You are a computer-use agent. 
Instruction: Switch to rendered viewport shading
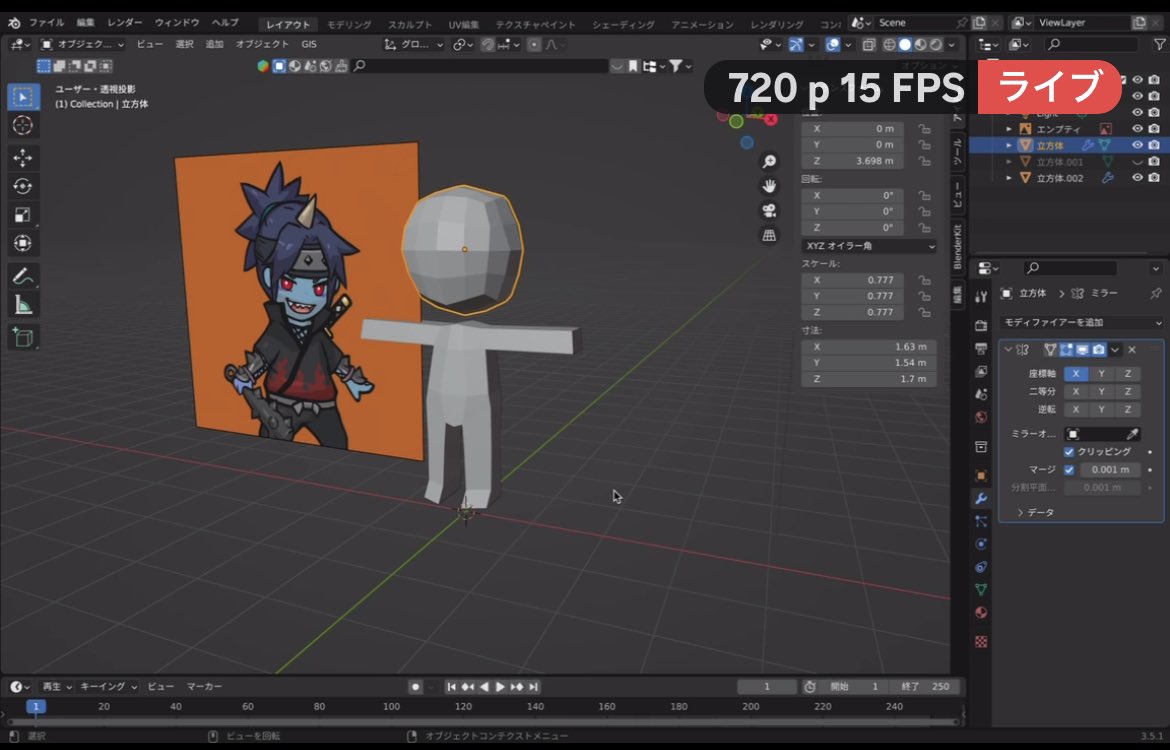click(x=936, y=45)
